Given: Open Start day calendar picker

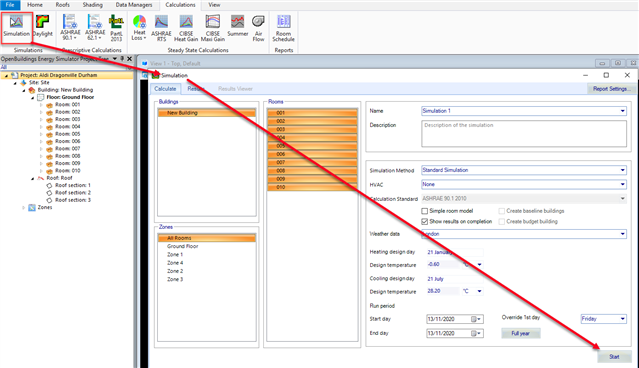Looking at the screenshot, I should click(476, 319).
